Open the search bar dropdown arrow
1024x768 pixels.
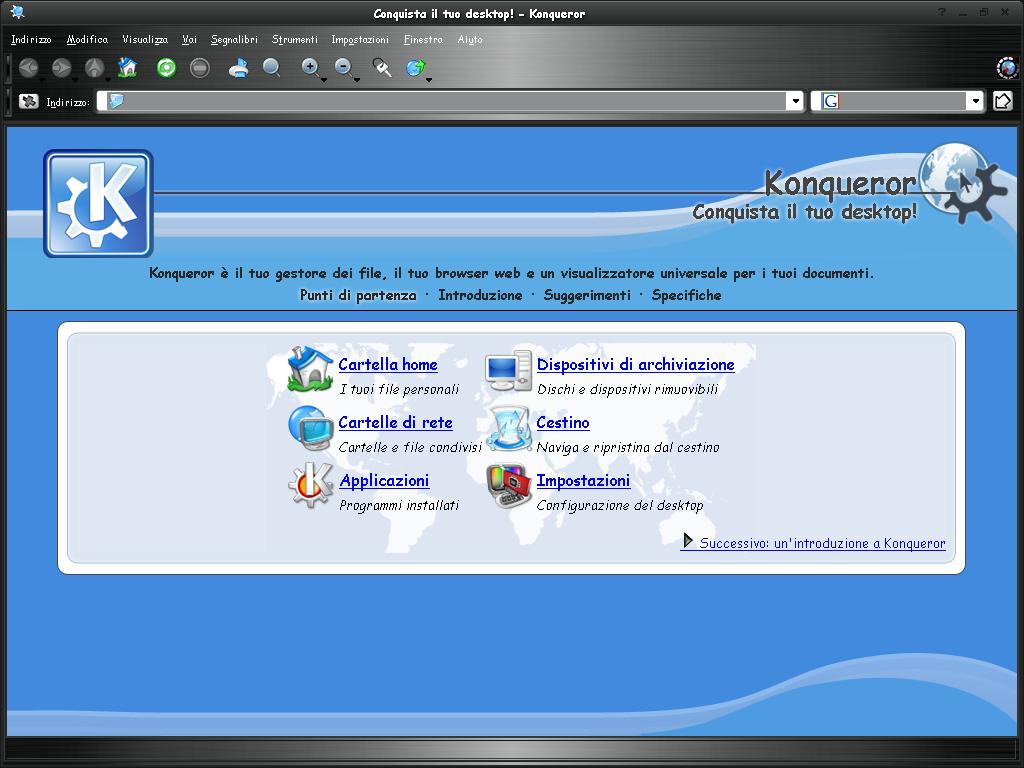(x=976, y=101)
